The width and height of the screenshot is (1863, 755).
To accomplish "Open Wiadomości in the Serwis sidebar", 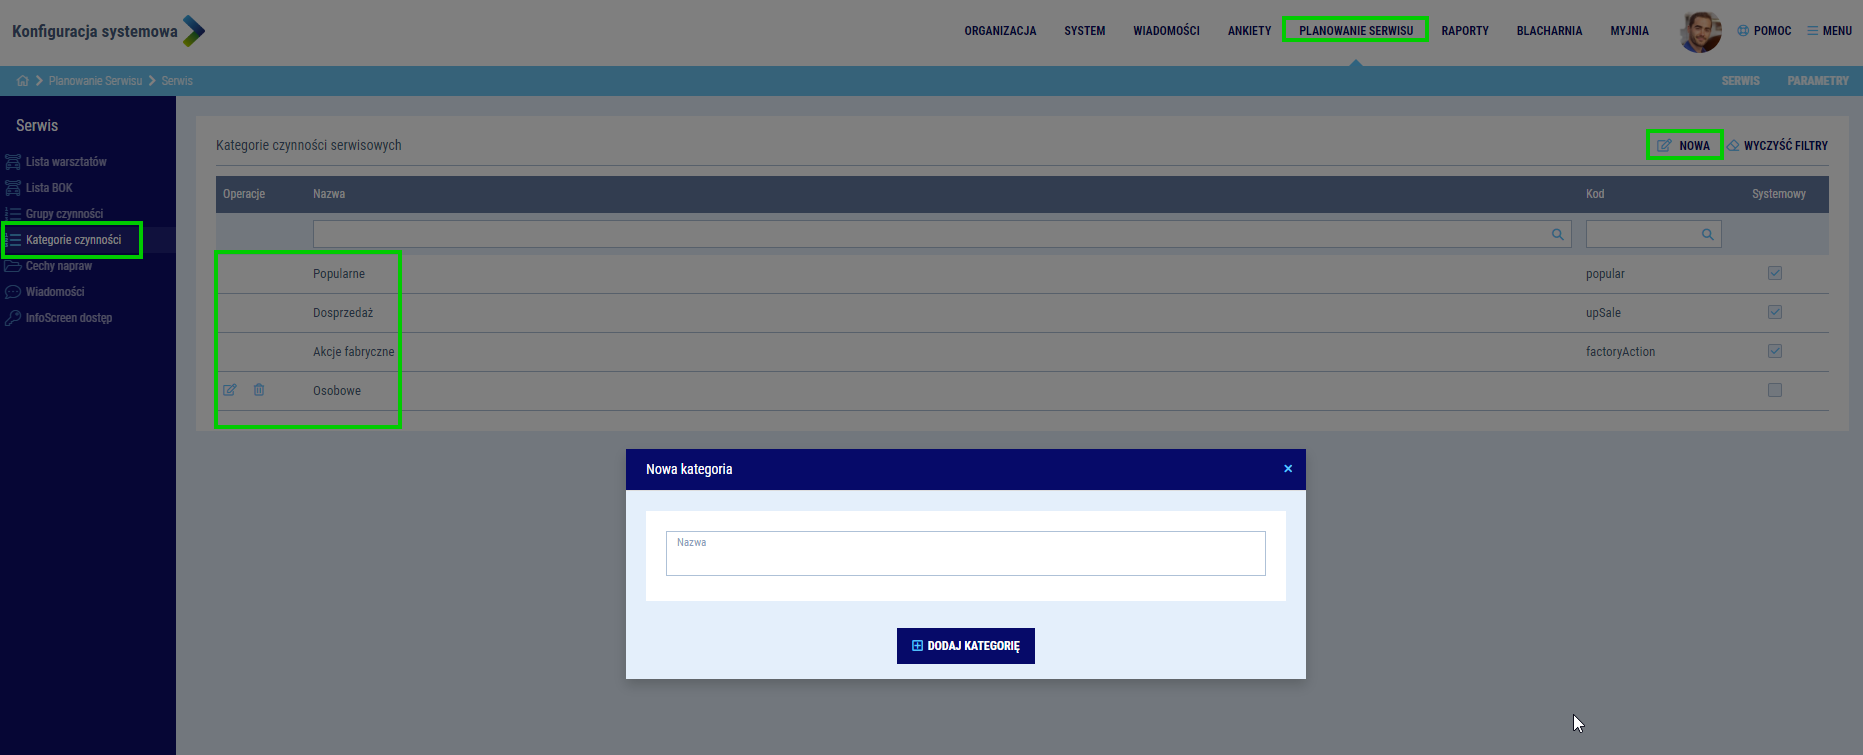I will [x=55, y=292].
